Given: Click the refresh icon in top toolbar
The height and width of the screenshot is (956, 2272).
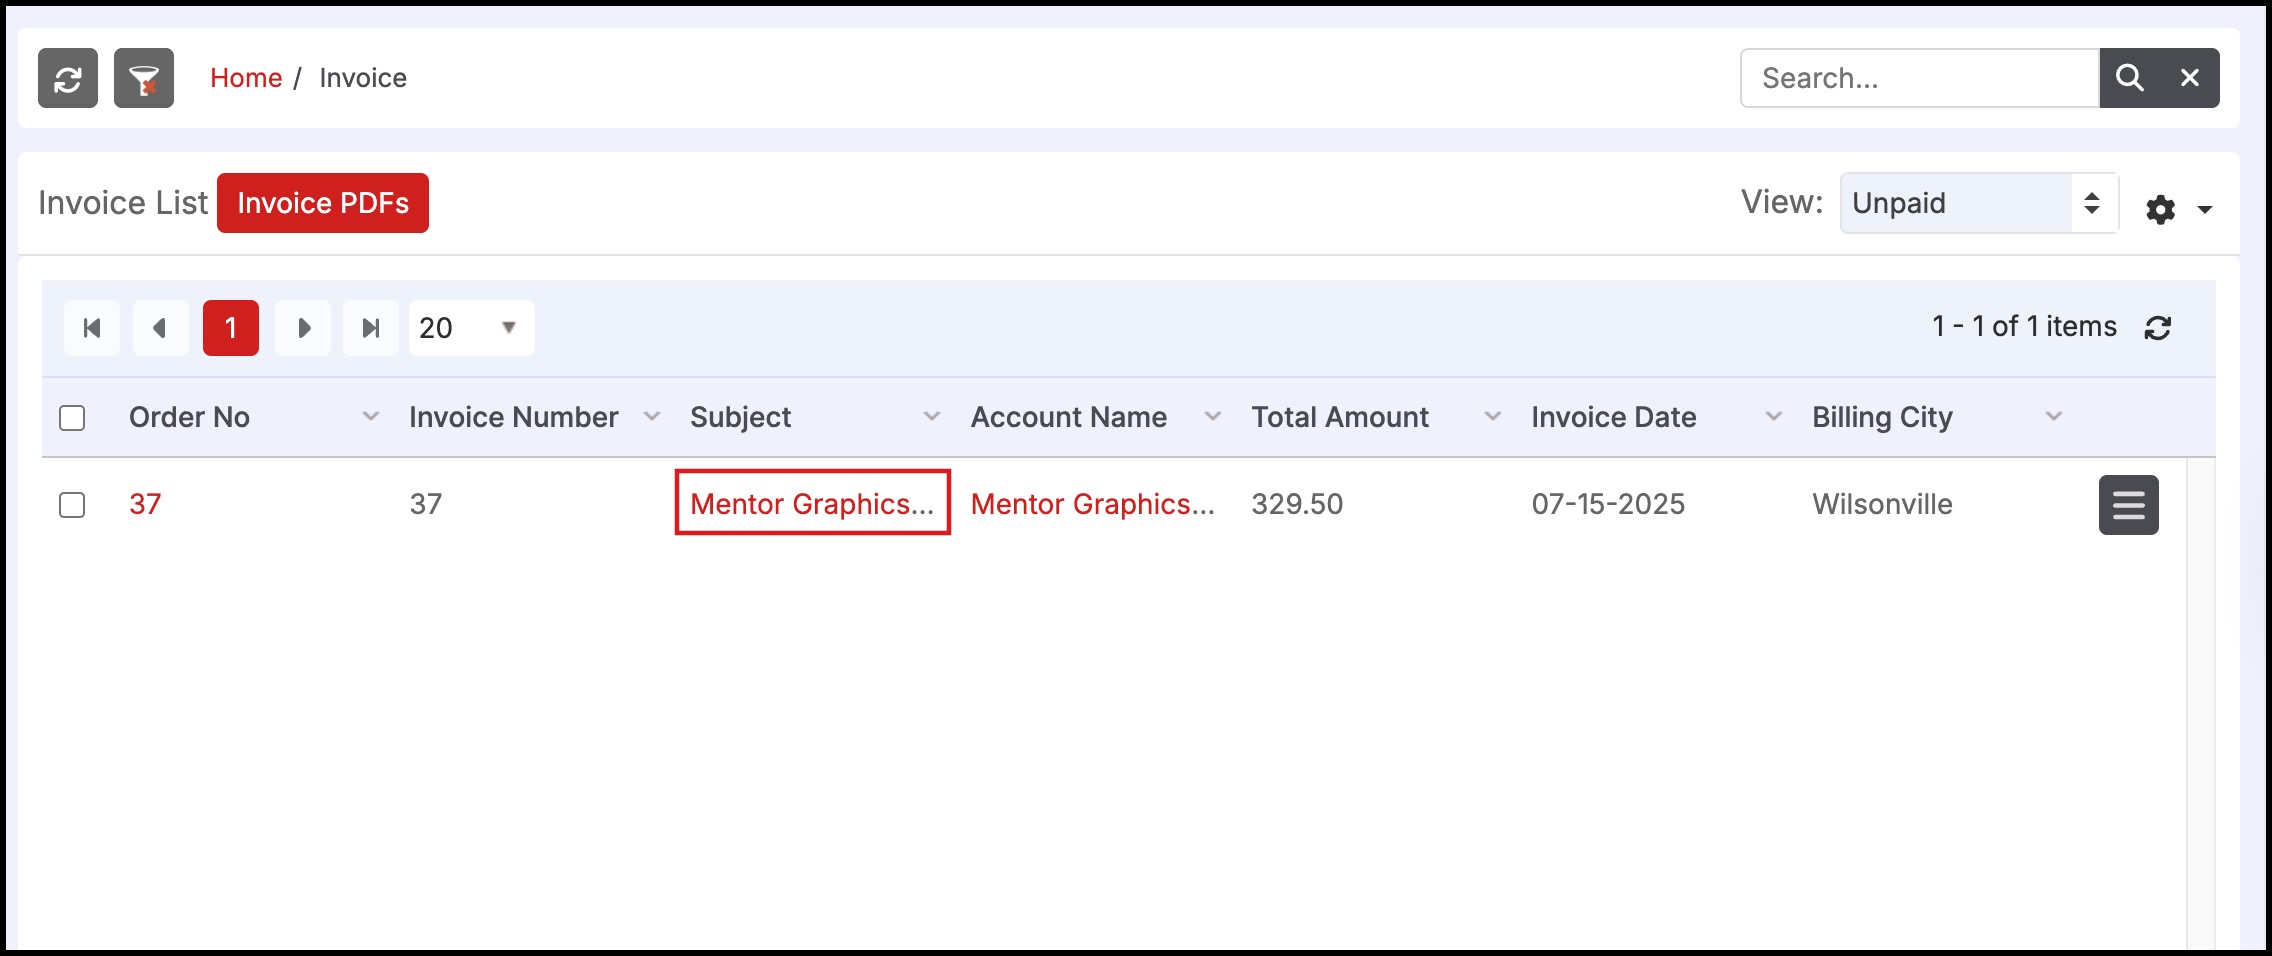Looking at the screenshot, I should (68, 78).
